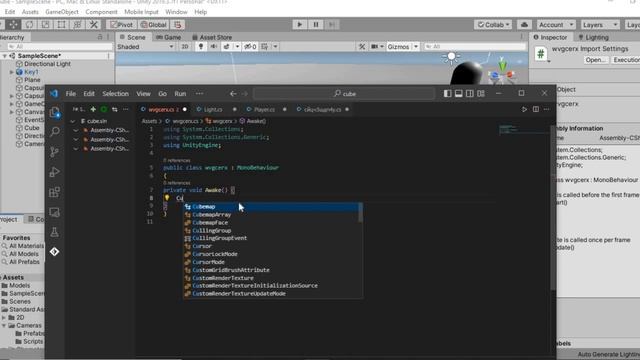
Task: Open Testing flask icon in VS Code
Action: click(55, 232)
